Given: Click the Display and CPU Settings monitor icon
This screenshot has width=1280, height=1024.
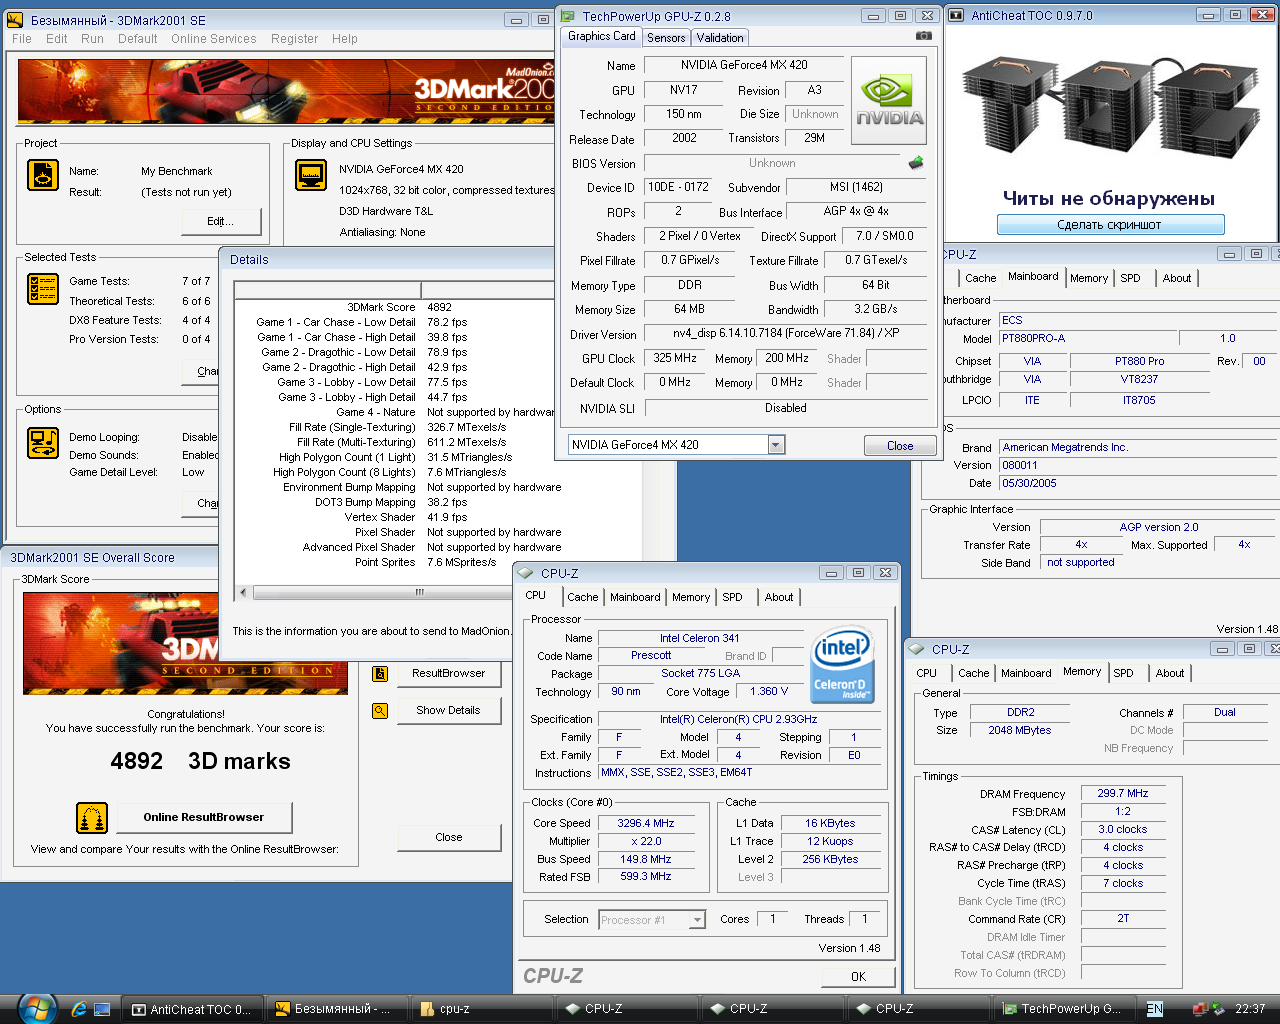Looking at the screenshot, I should (x=311, y=175).
